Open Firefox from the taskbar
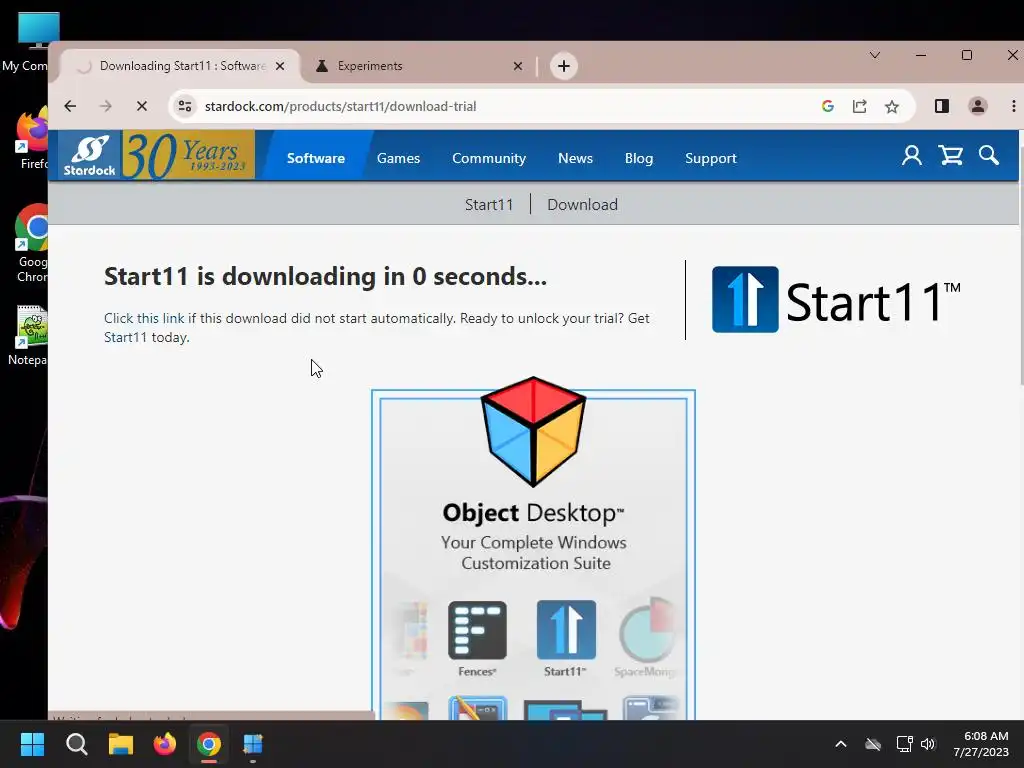Viewport: 1024px width, 768px height. [165, 744]
